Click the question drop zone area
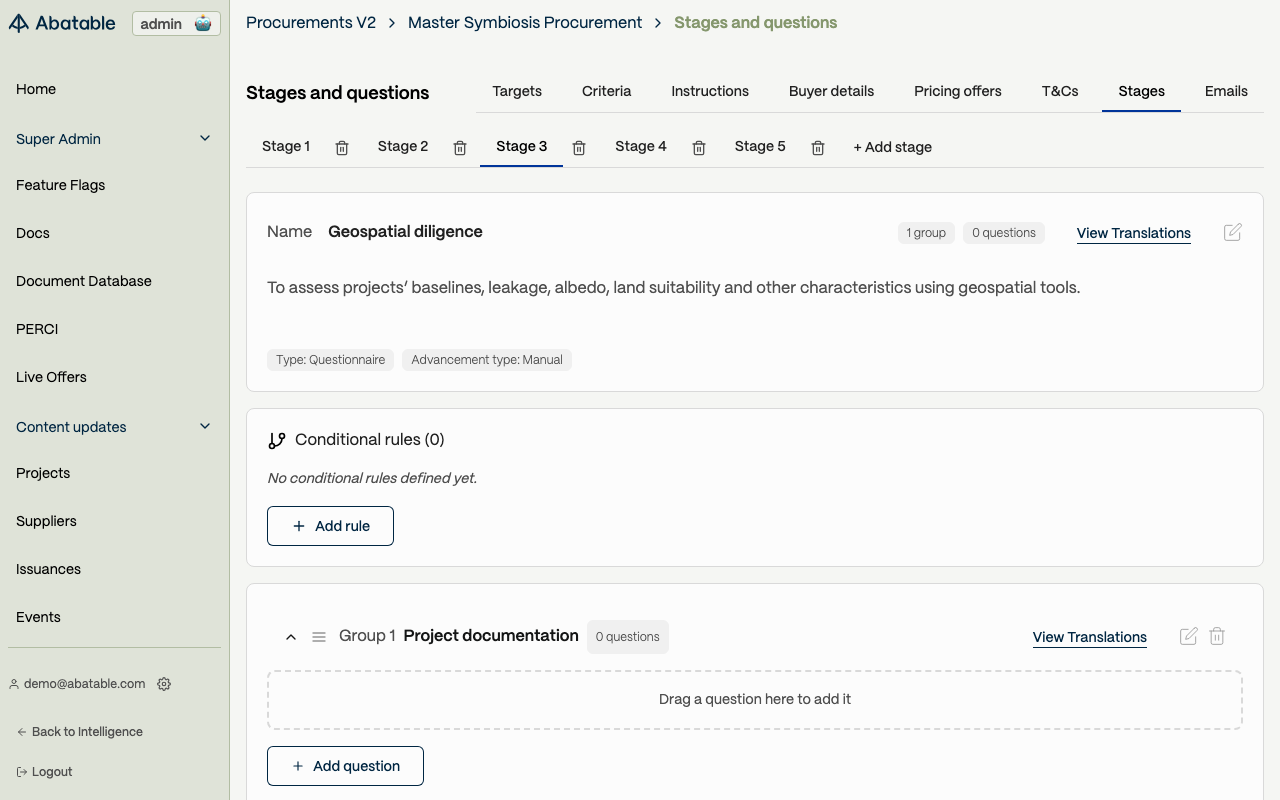The width and height of the screenshot is (1280, 800). click(754, 699)
